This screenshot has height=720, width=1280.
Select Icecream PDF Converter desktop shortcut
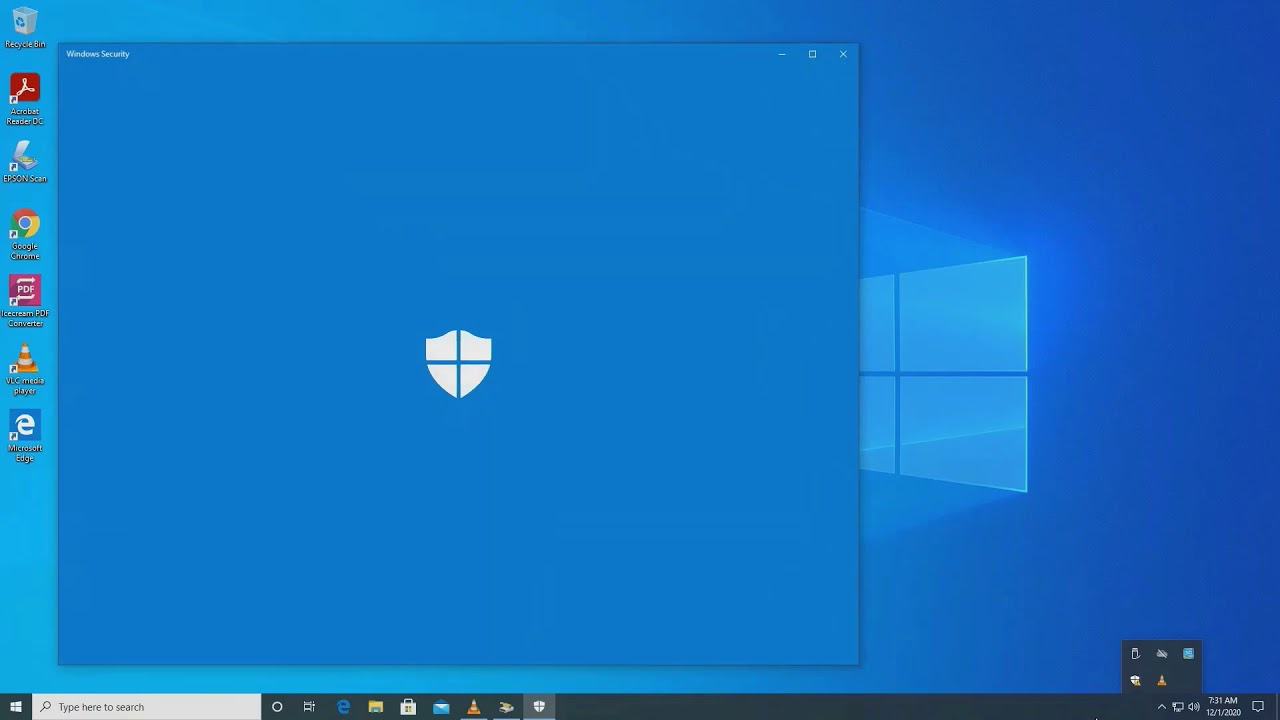coord(25,302)
